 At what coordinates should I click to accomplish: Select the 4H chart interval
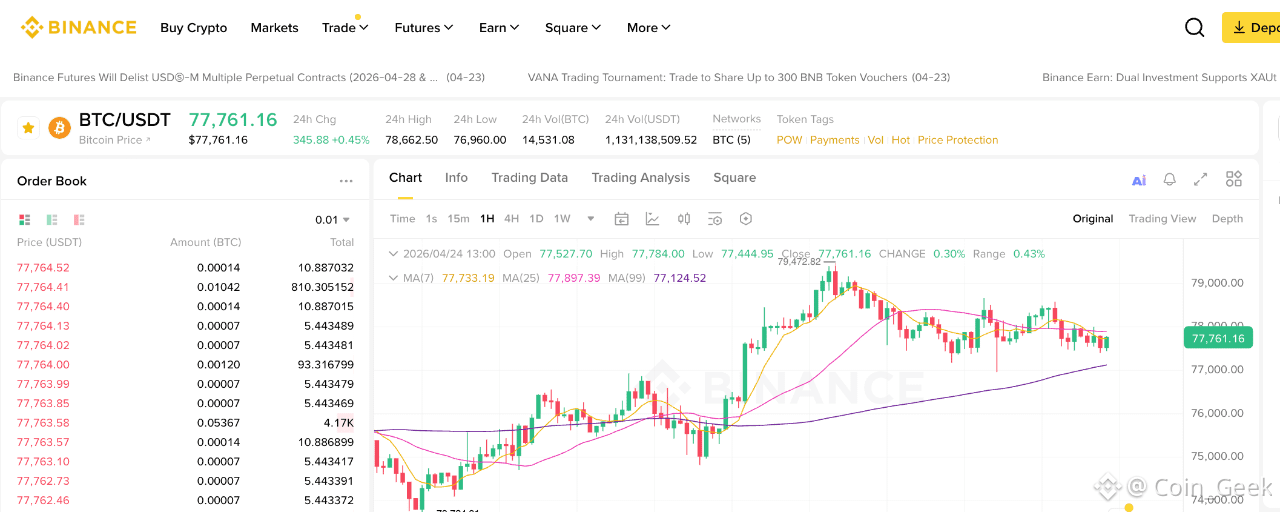coord(511,219)
